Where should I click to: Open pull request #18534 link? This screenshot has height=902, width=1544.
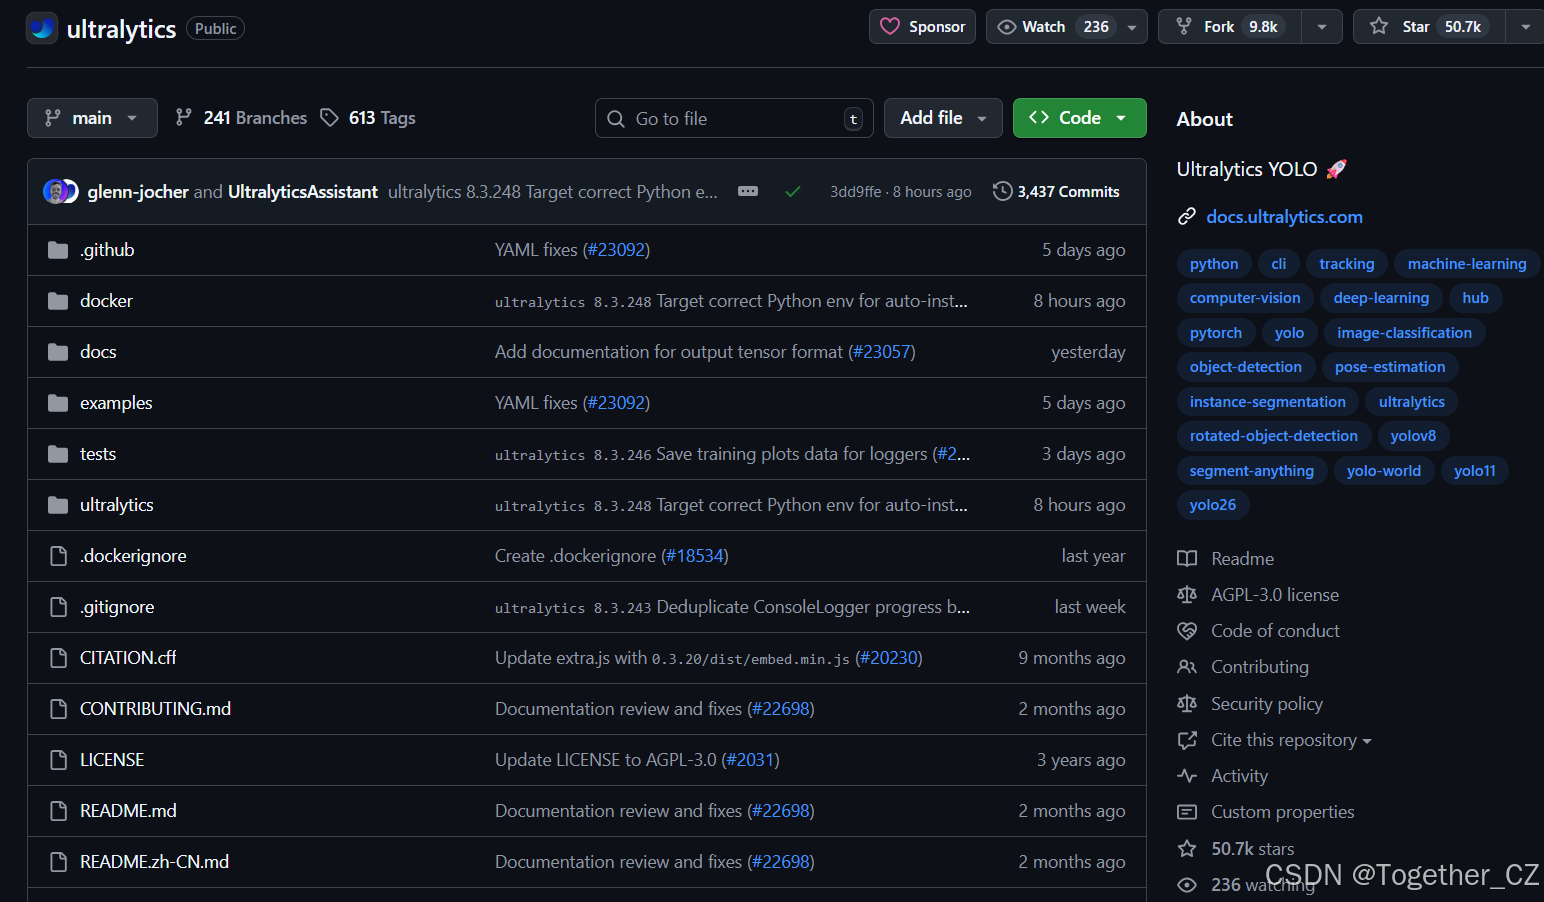[694, 556]
